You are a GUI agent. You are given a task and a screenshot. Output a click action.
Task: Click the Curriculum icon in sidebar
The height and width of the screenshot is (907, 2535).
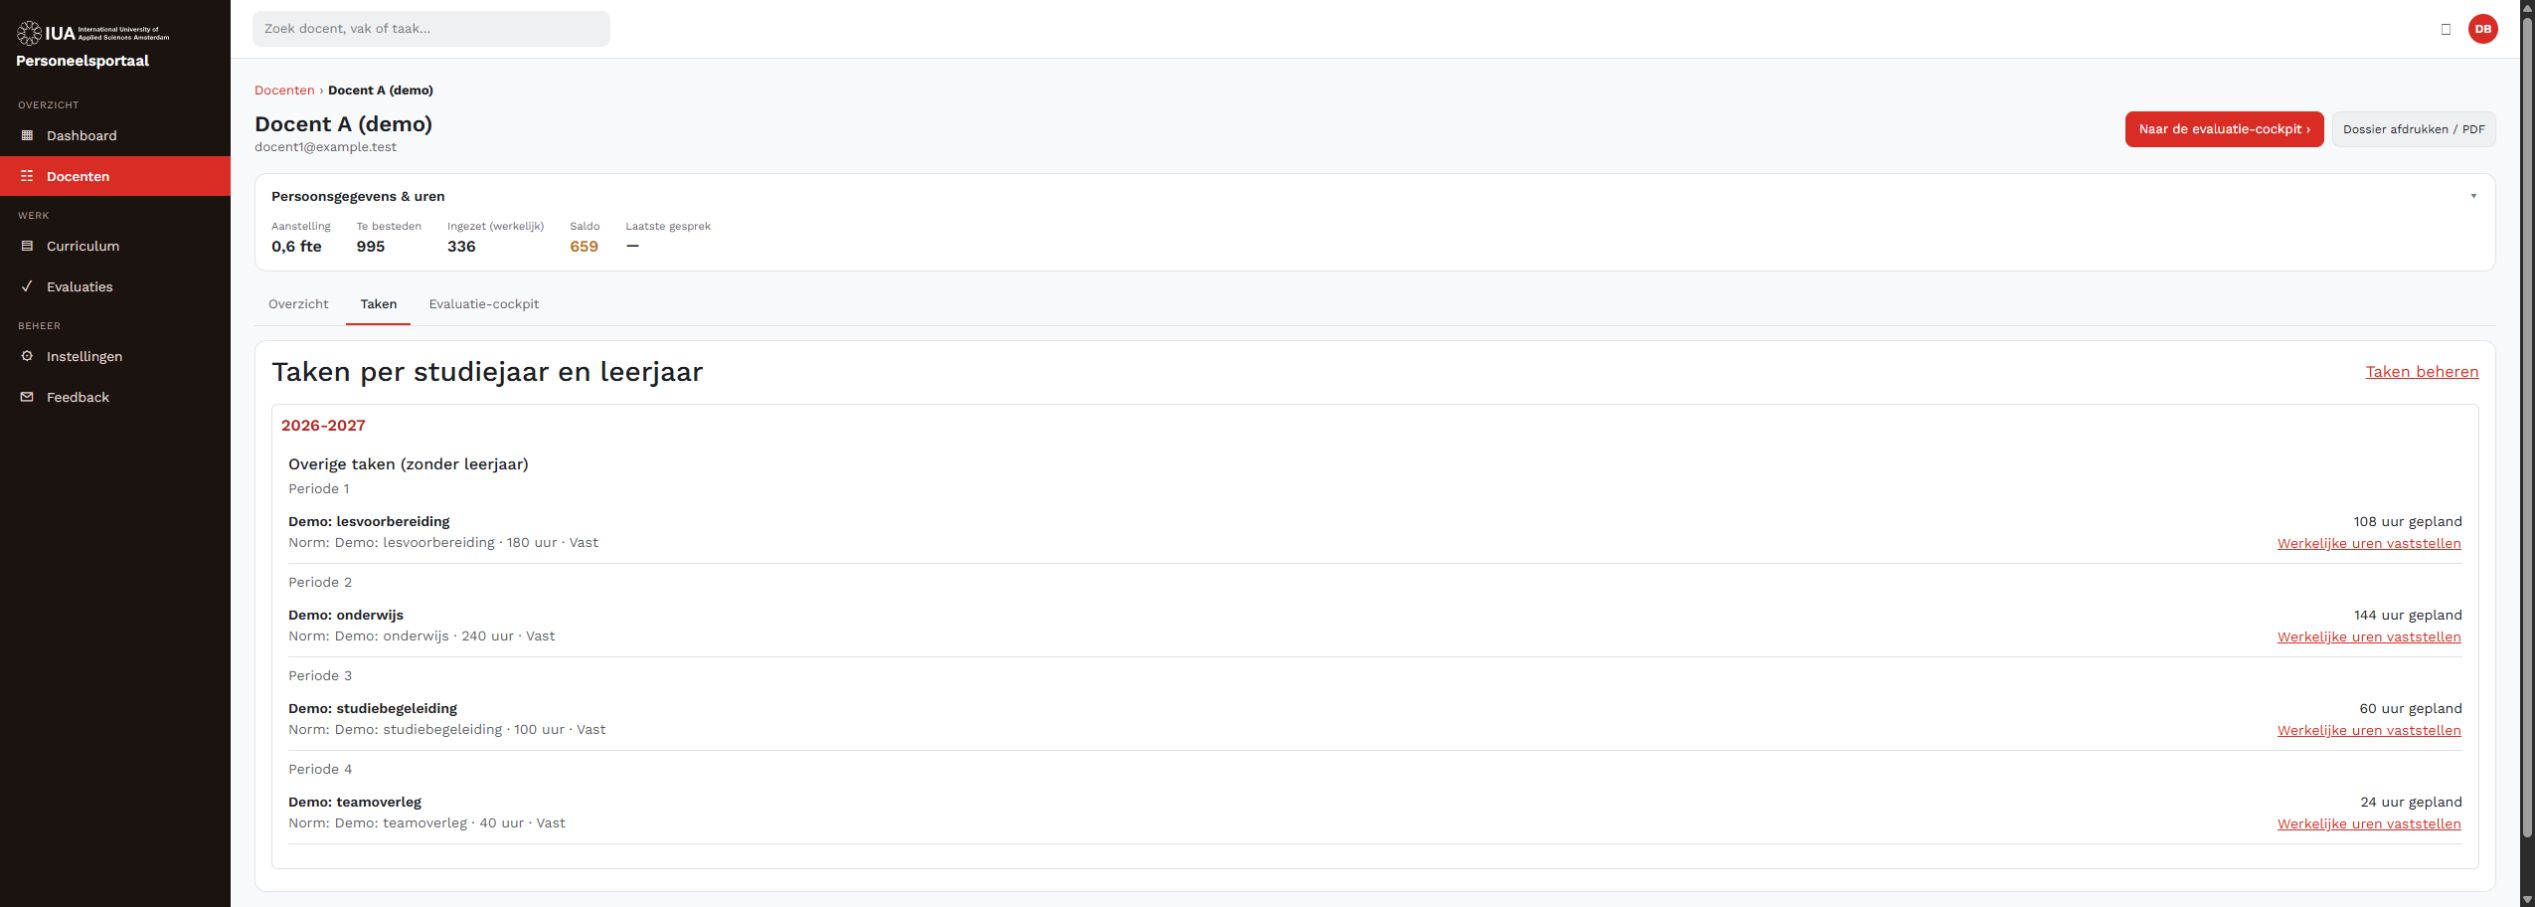27,246
